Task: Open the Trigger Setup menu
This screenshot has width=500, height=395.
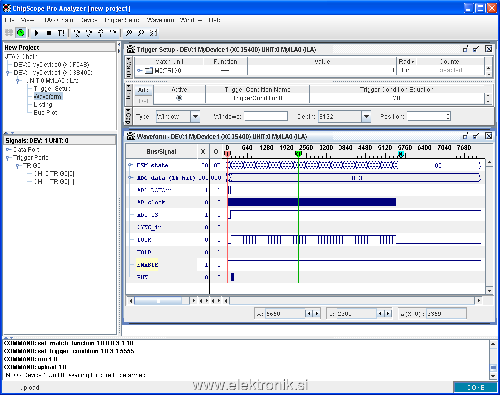Action: pos(122,20)
